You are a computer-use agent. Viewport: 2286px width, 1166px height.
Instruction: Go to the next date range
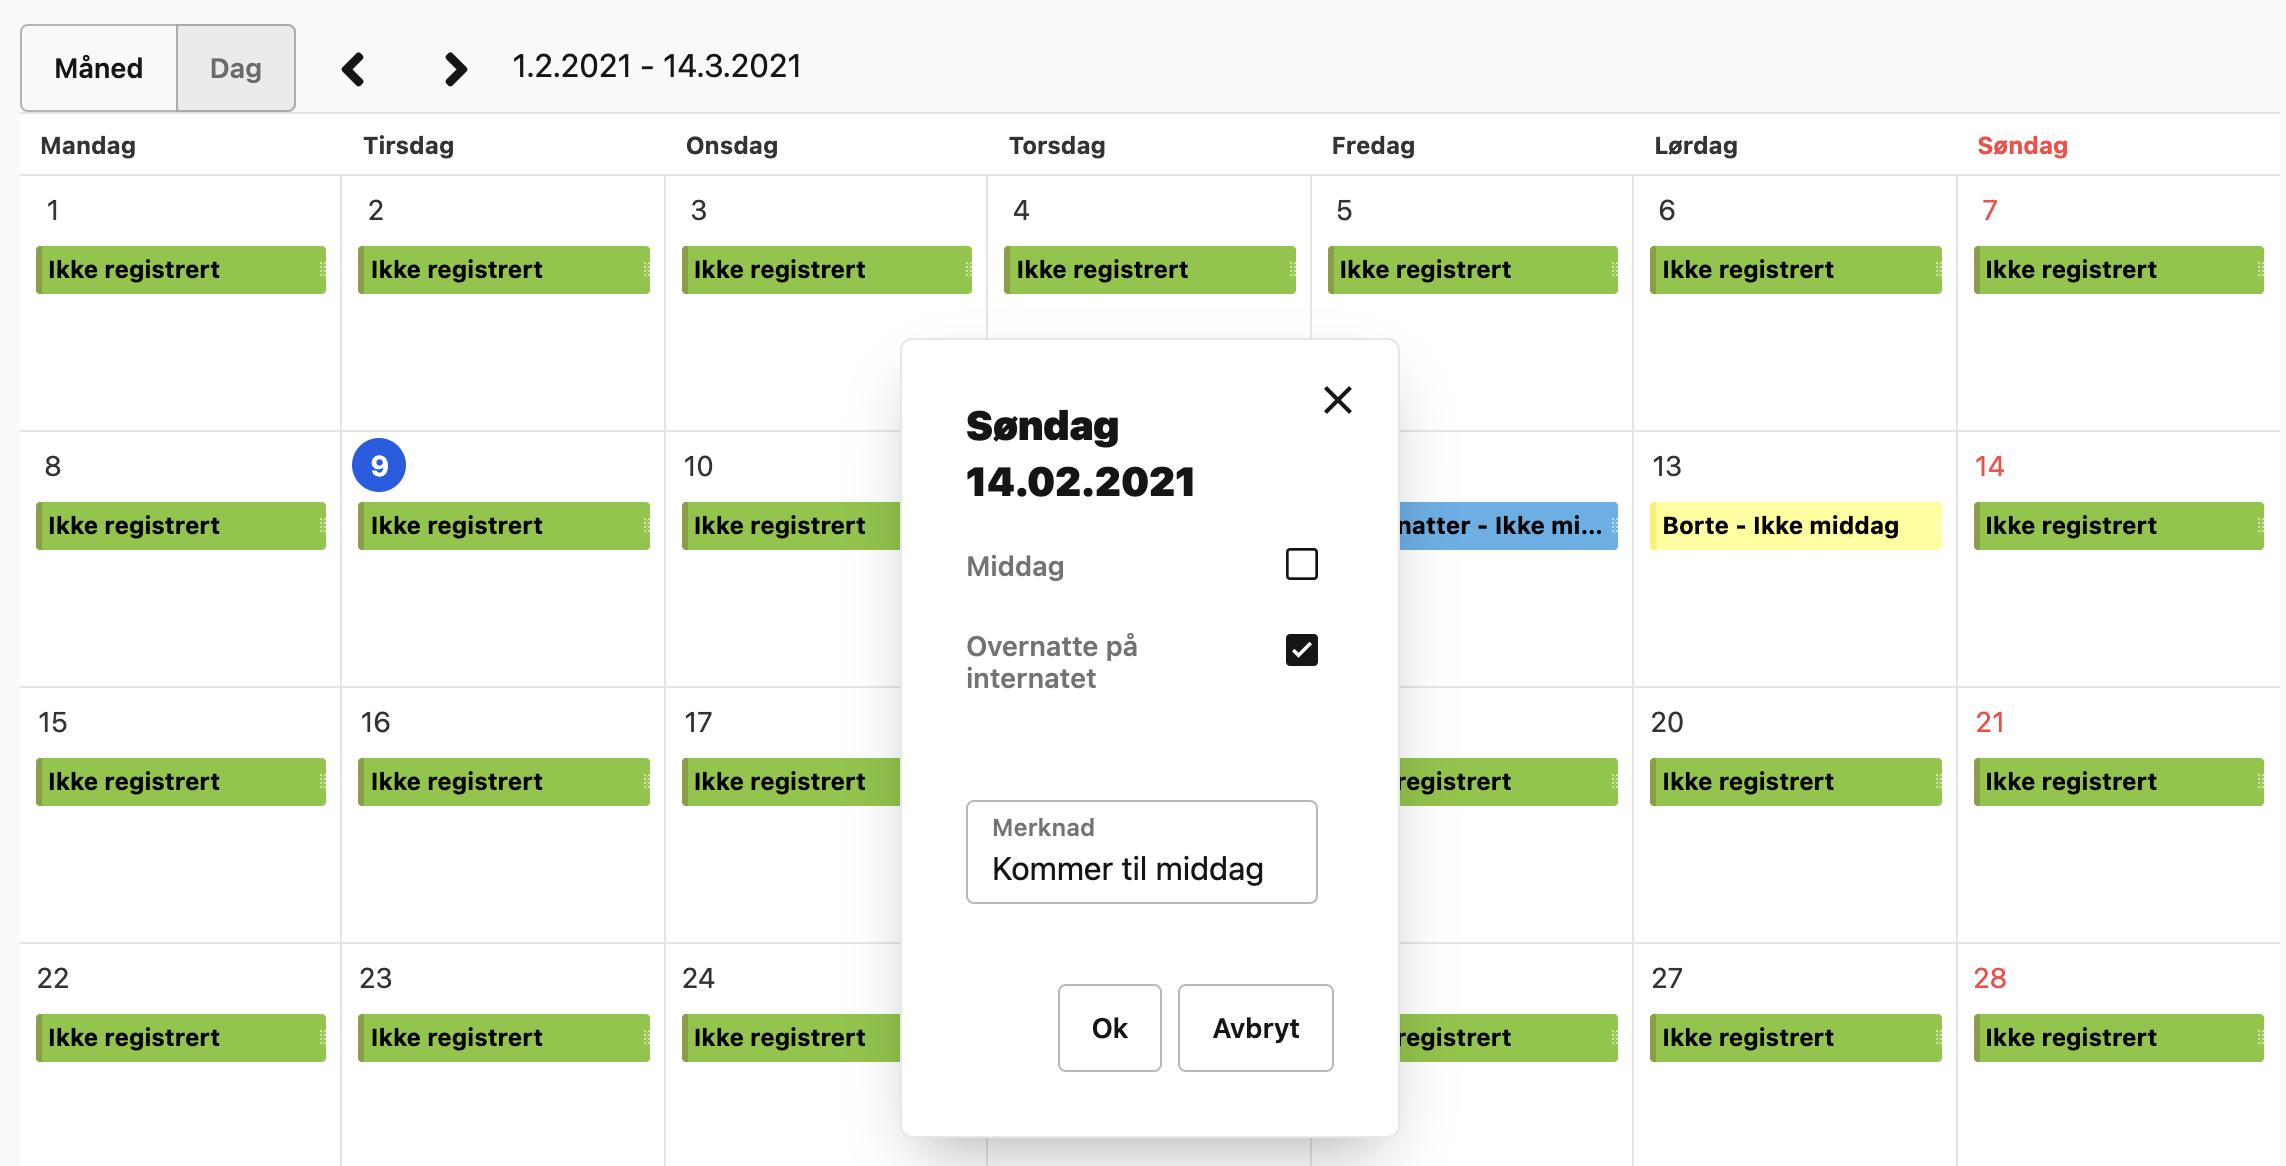pos(455,69)
